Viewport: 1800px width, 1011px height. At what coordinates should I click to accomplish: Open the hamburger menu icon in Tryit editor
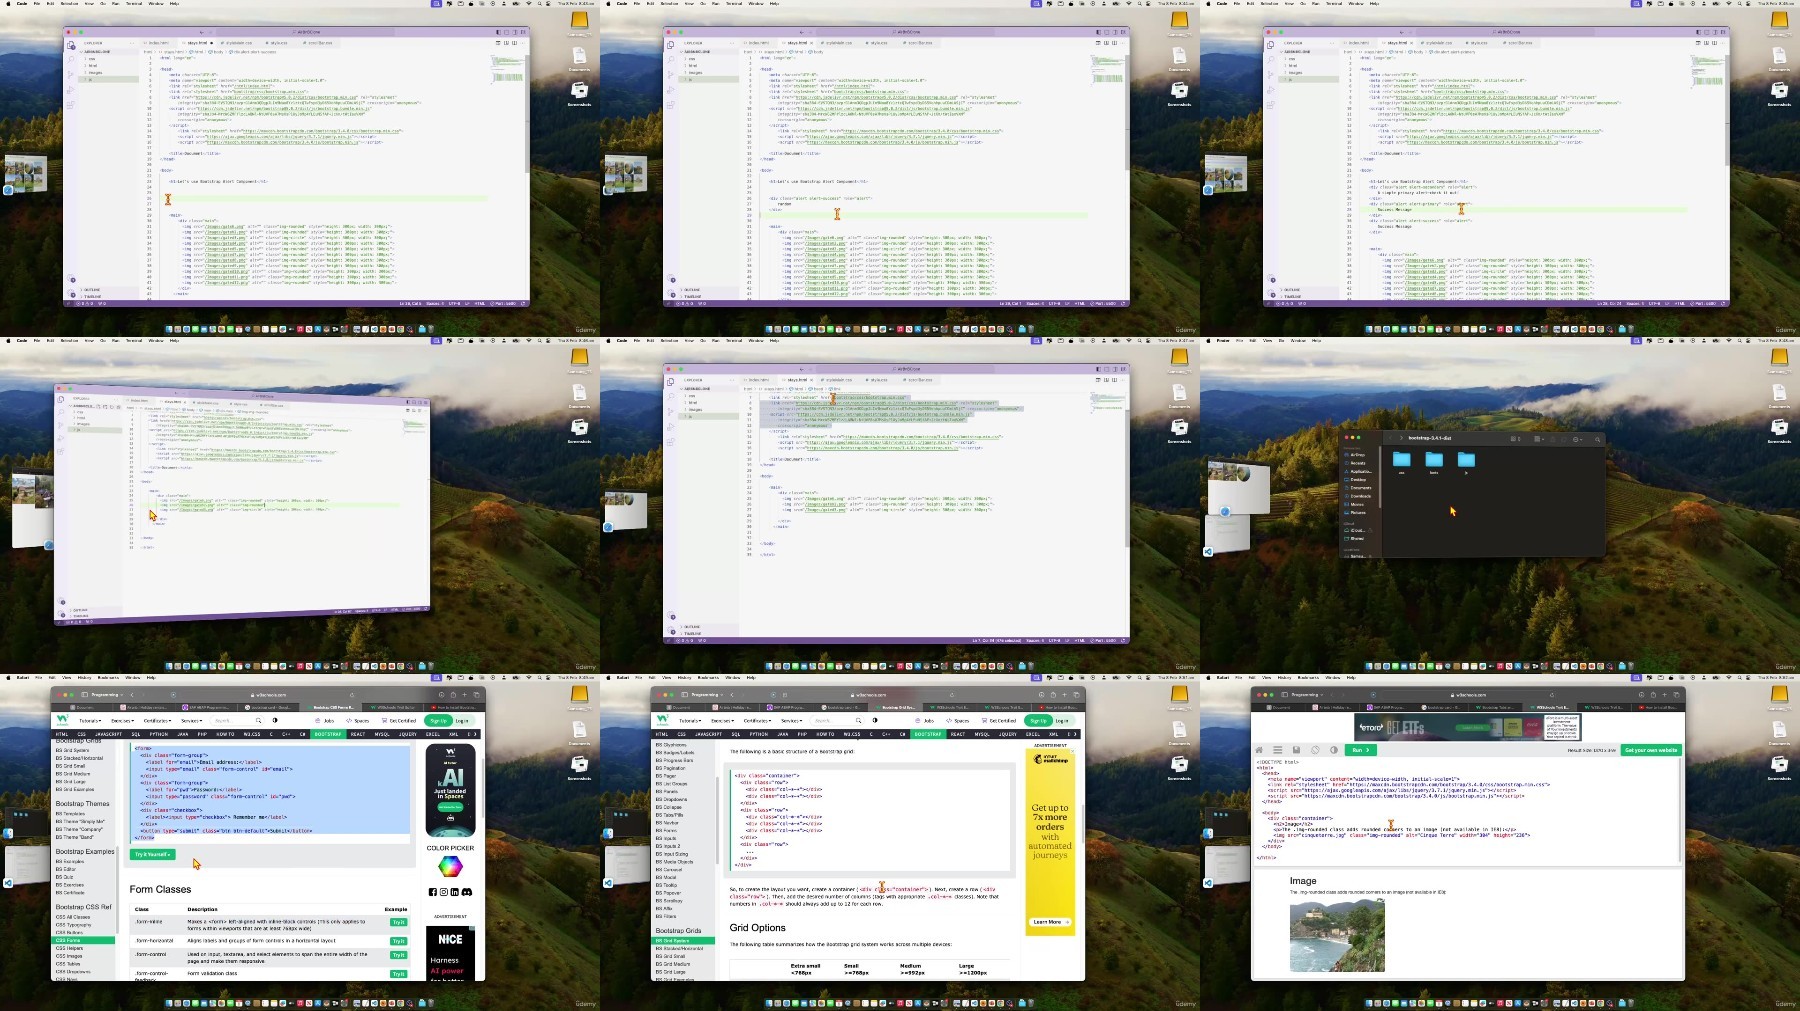(1278, 750)
